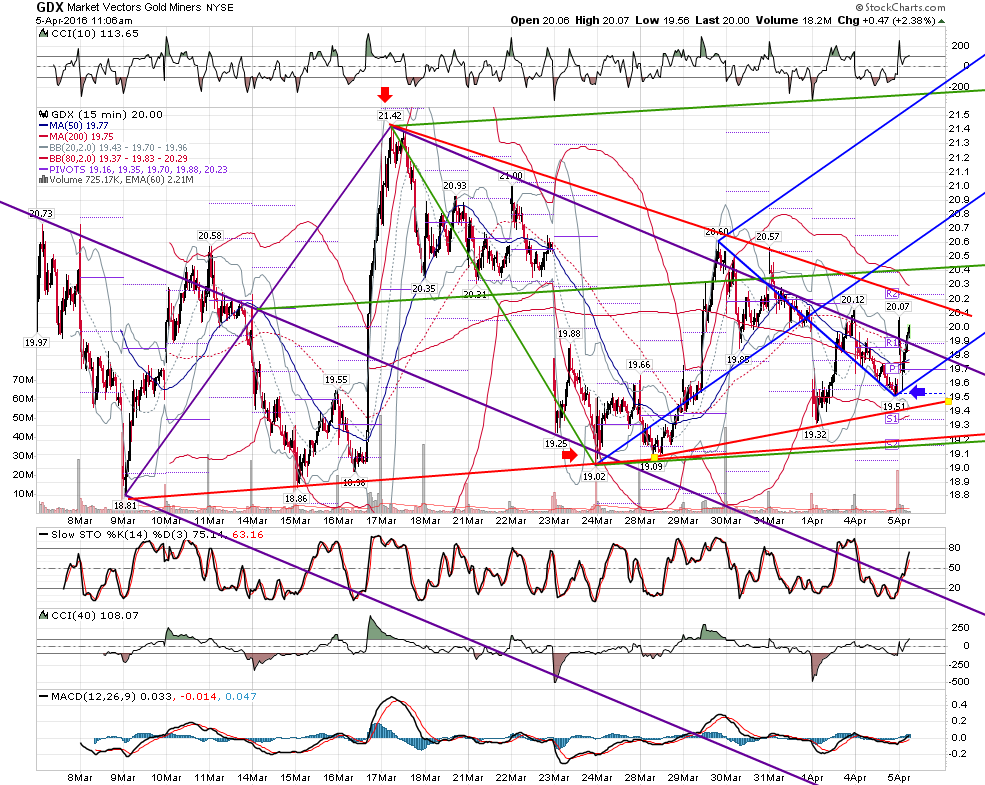This screenshot has height=785, width=985.
Task: Click the green up-triangle after Chg percentage
Action: (x=941, y=21)
